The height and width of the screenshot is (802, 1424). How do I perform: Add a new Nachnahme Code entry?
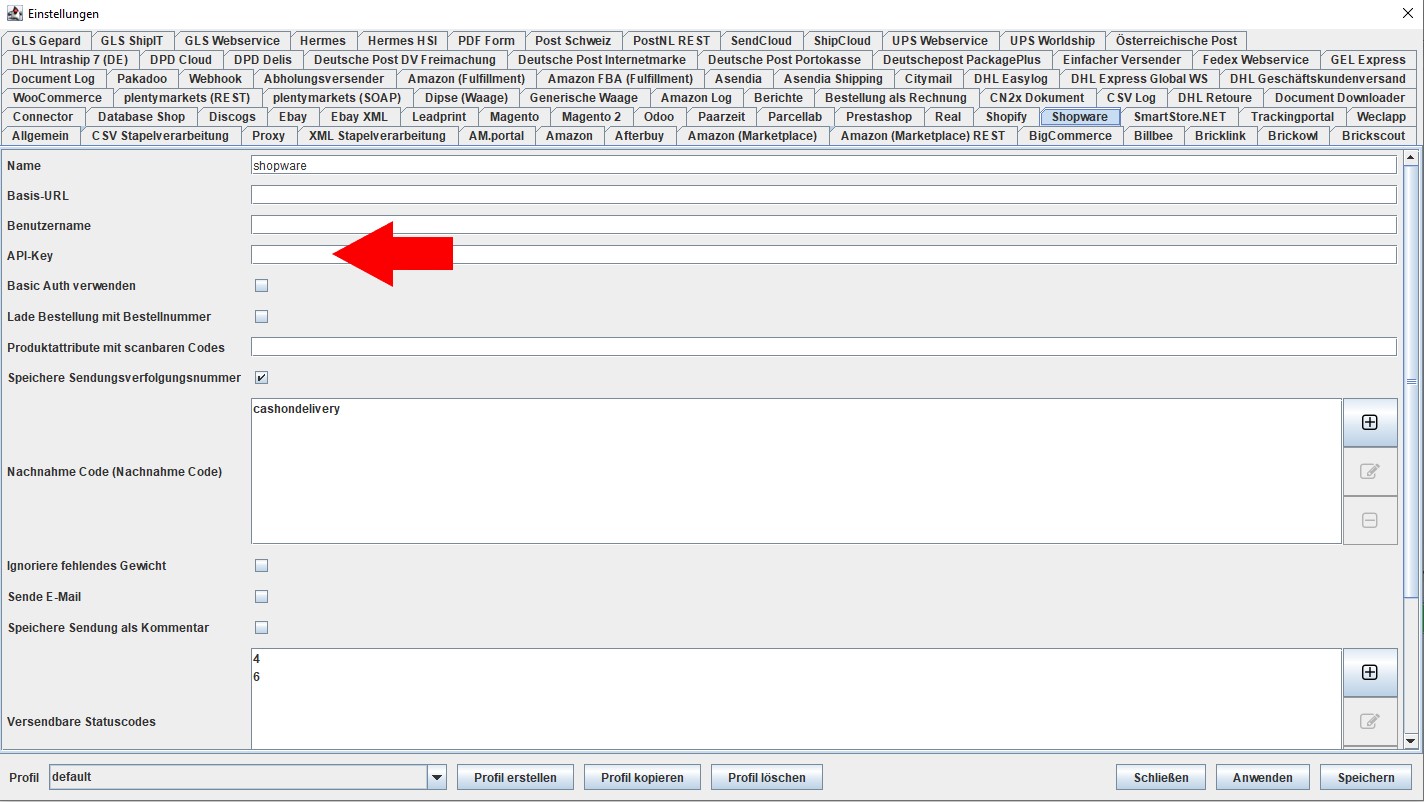(x=1370, y=422)
